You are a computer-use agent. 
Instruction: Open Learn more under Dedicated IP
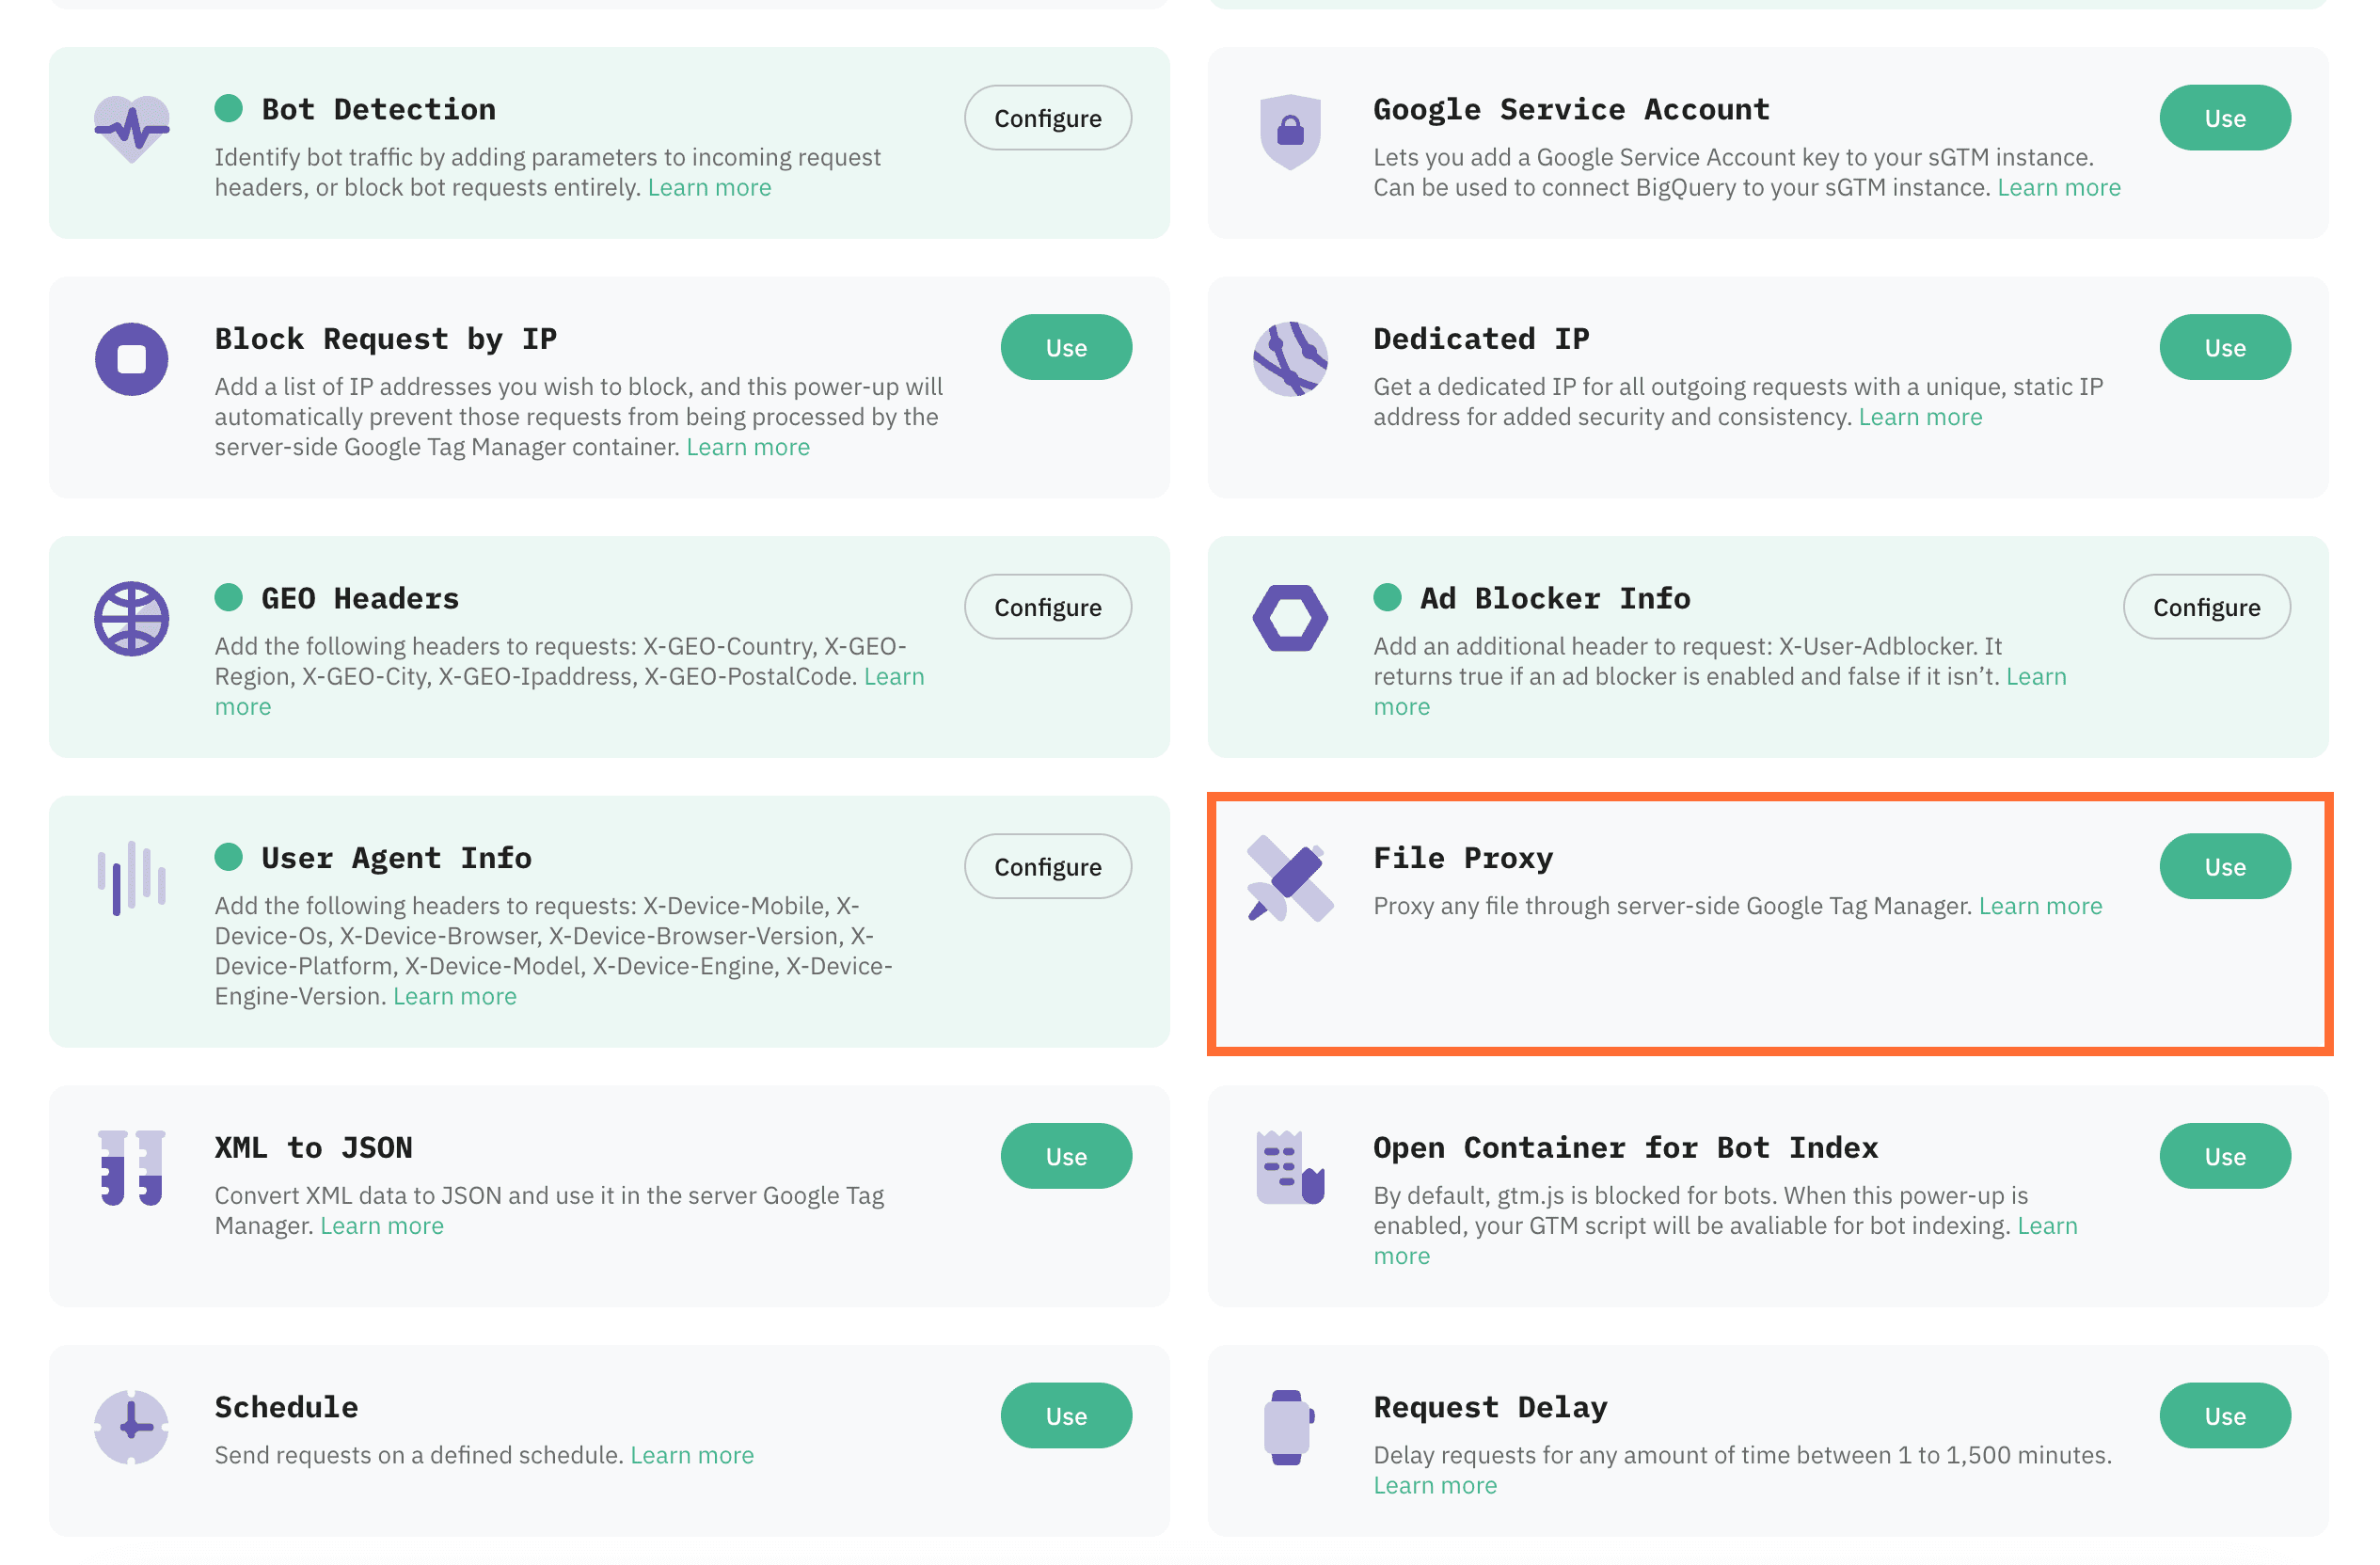point(1920,416)
